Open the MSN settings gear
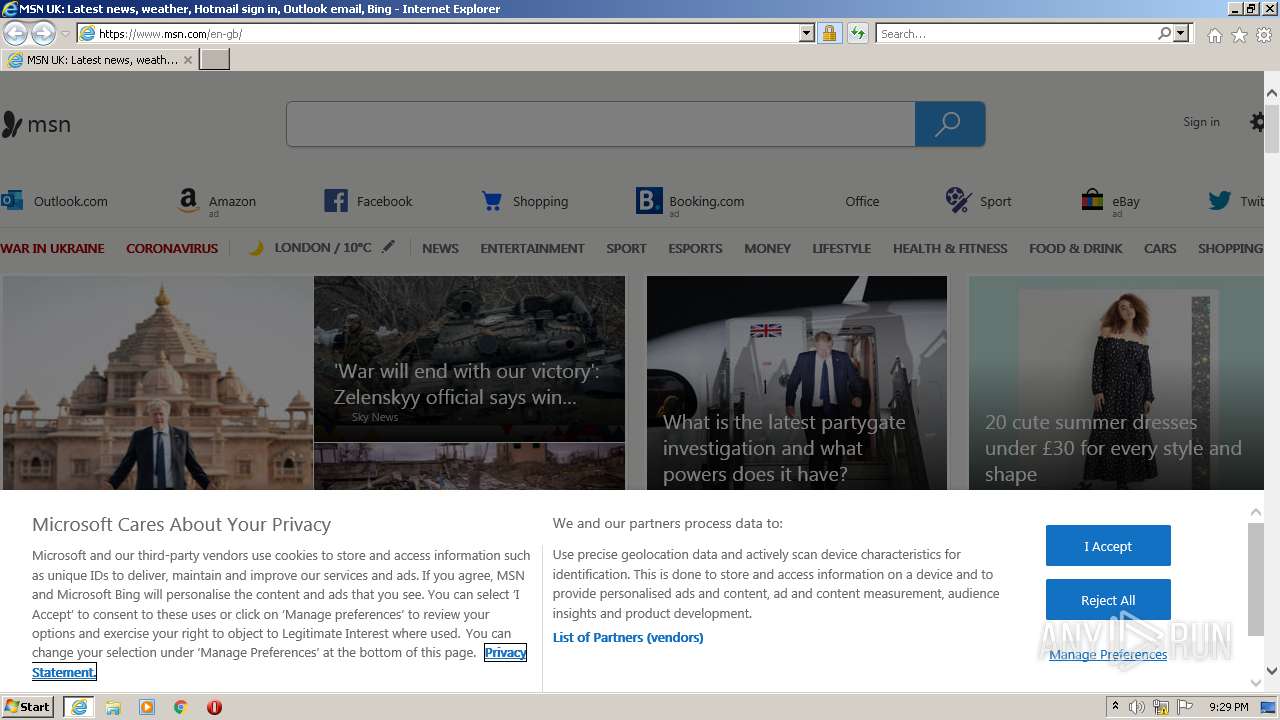This screenshot has width=1280, height=720. point(1257,122)
